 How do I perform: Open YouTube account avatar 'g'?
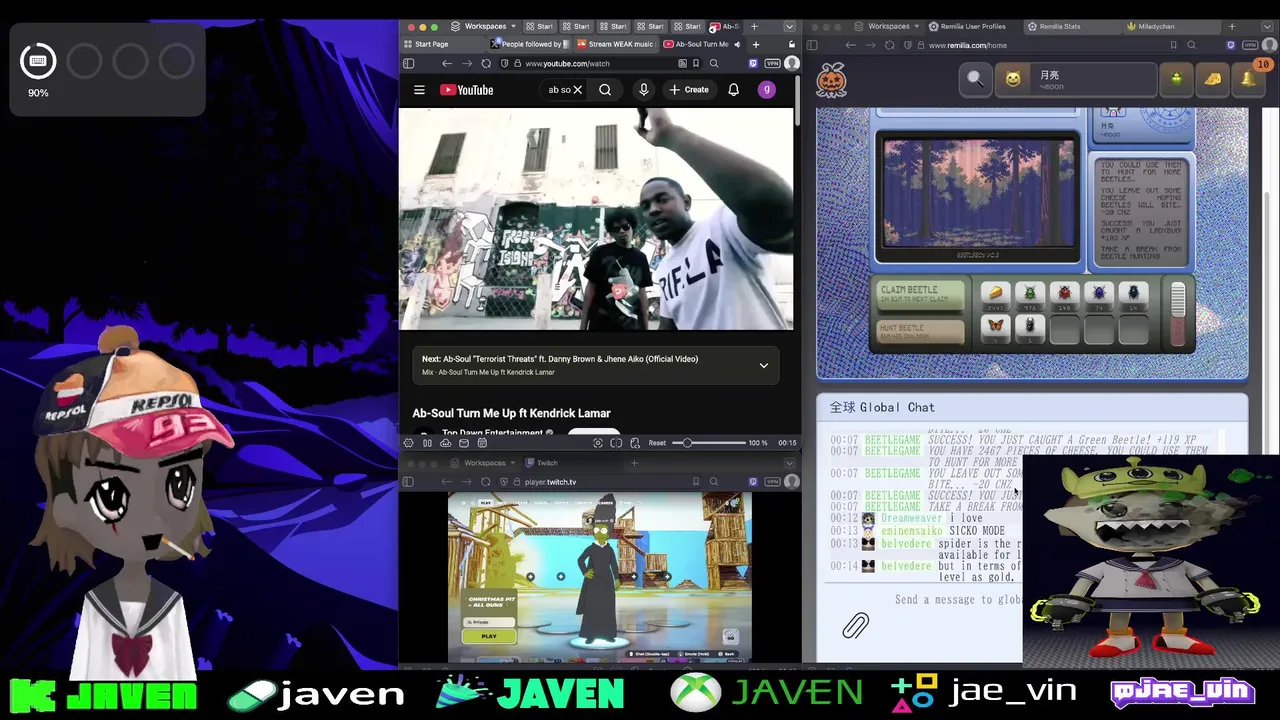pyautogui.click(x=767, y=90)
